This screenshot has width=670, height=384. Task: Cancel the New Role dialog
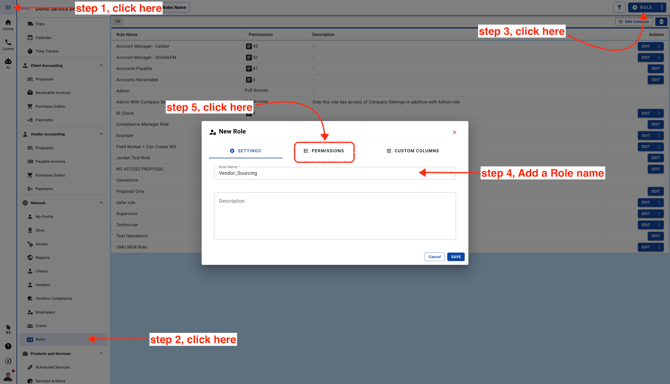(x=435, y=257)
